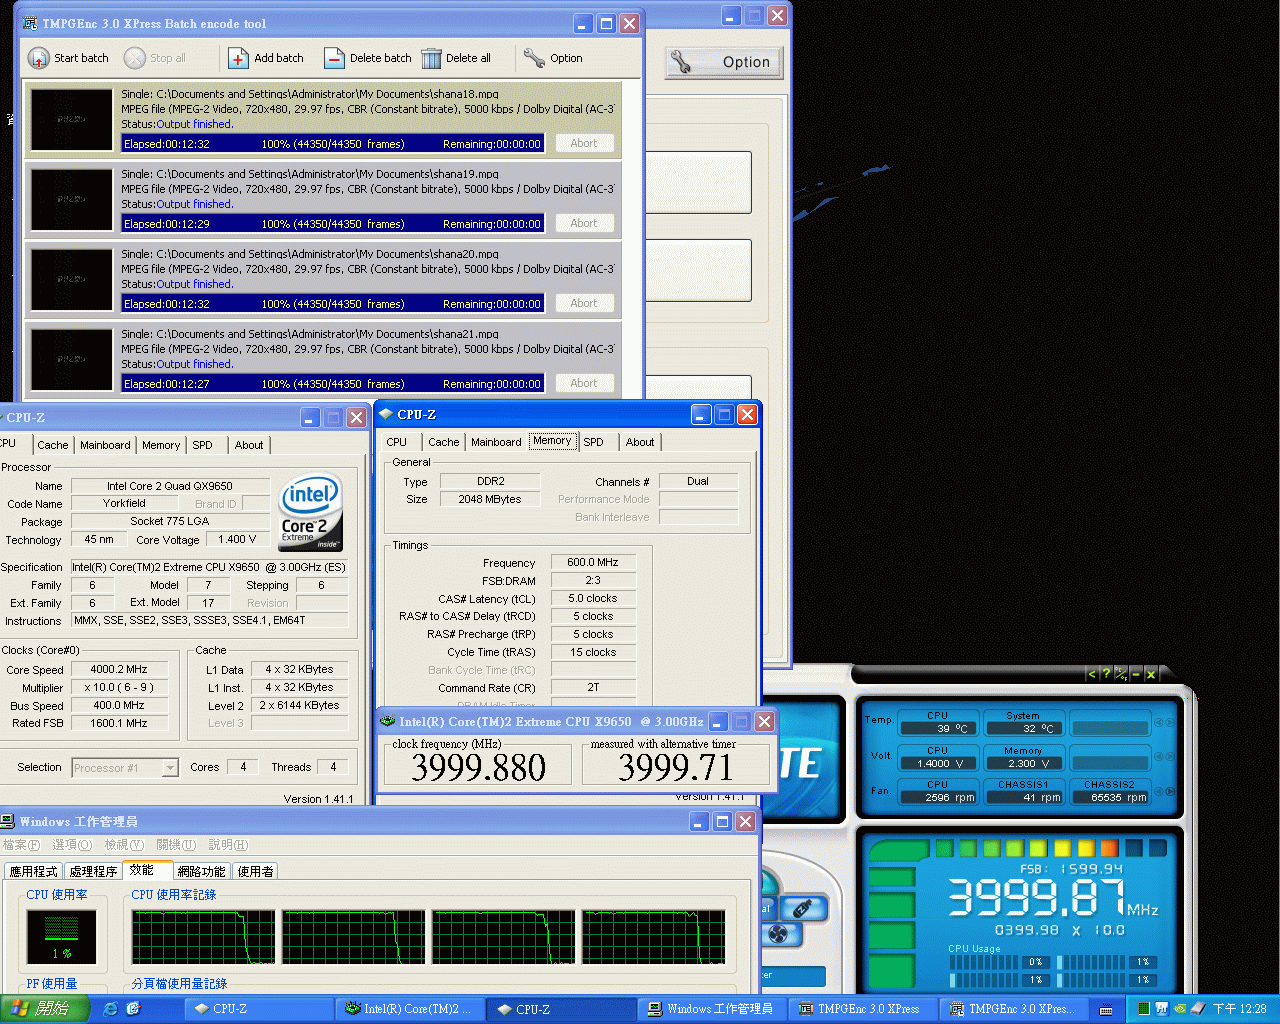The width and height of the screenshot is (1280, 1024).
Task: Toggle Celsius/Fahrenheit icon in EasyTune
Action: coord(1121,674)
